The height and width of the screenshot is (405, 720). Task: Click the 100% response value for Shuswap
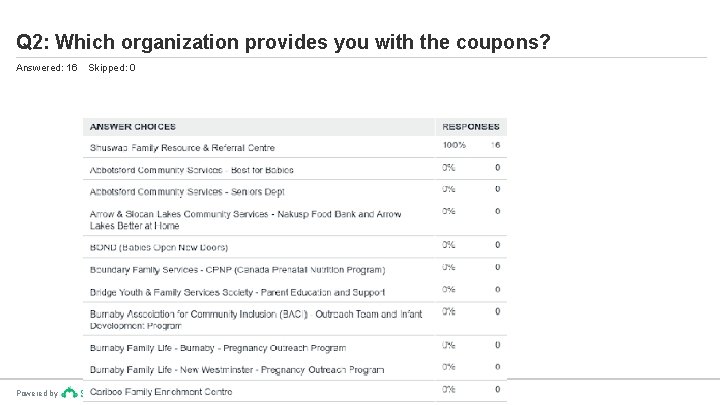tap(454, 145)
